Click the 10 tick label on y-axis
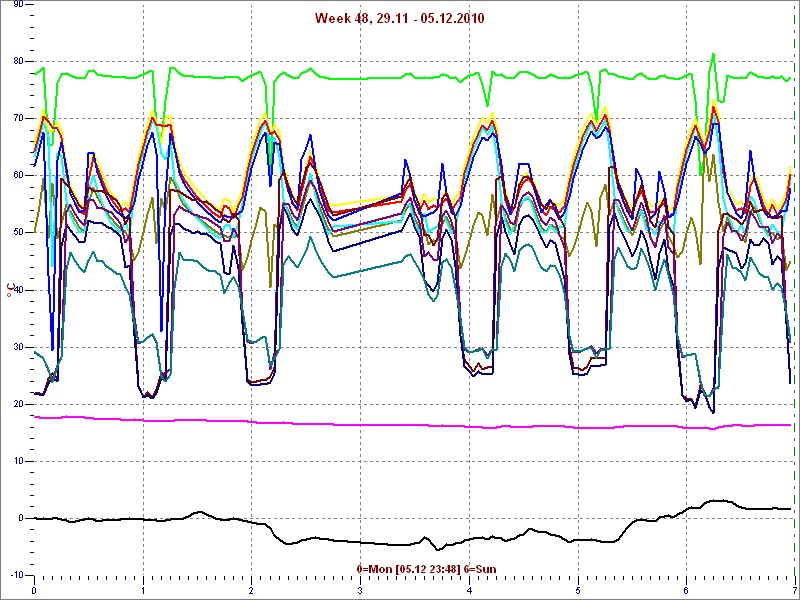The height and width of the screenshot is (600, 800). 17,461
